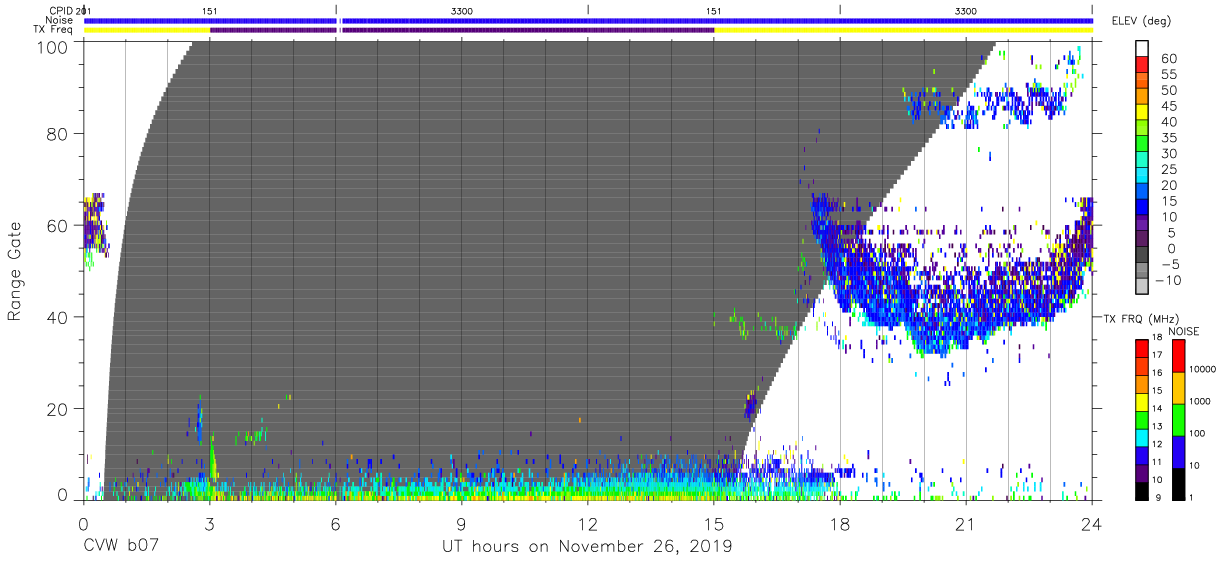Click the purple 10–11 MHz TX FRQ swatch
1228x567 pixels.
1143,473
